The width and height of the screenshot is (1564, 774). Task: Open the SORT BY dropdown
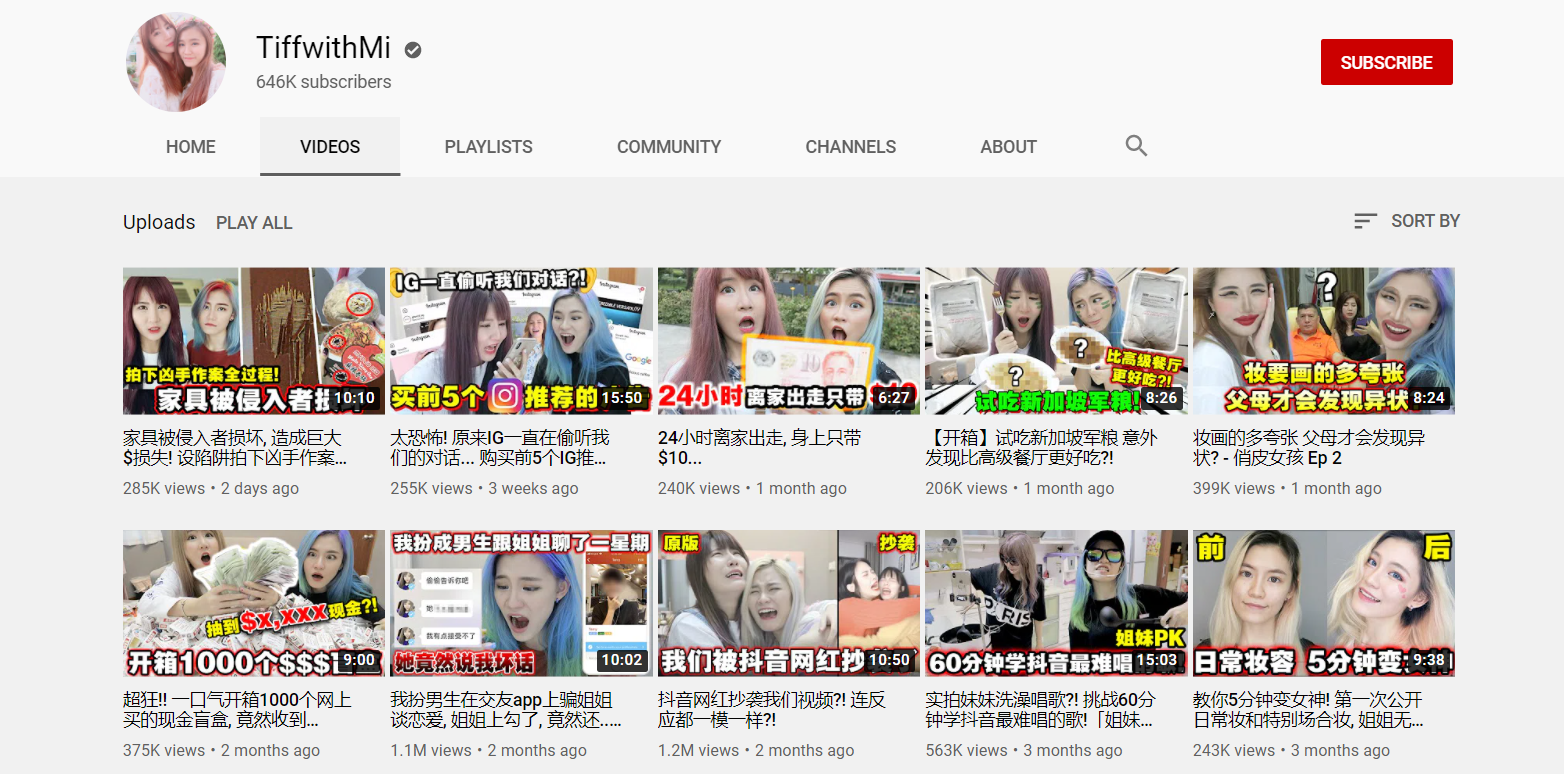(1425, 221)
